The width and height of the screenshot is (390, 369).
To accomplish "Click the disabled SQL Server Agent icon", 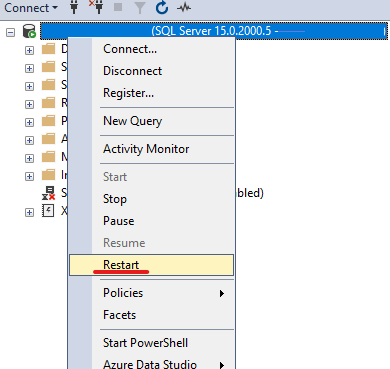I will tap(49, 193).
